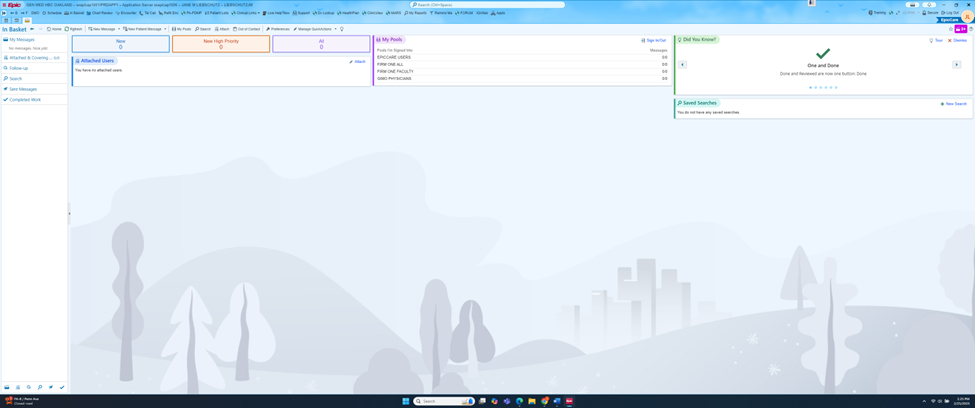Select the New High Priority message filter
This screenshot has height=408, width=975.
[x=221, y=44]
